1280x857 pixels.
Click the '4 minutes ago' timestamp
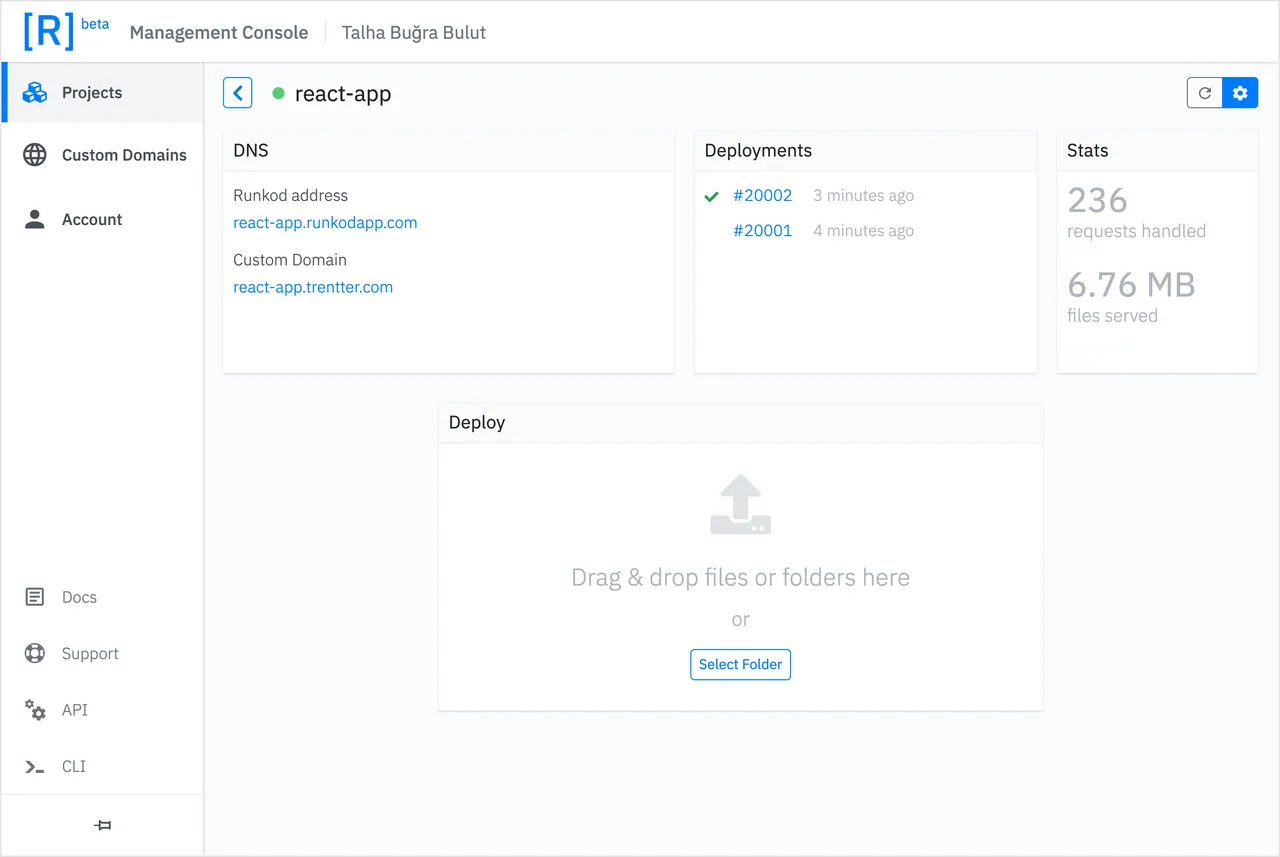[863, 230]
